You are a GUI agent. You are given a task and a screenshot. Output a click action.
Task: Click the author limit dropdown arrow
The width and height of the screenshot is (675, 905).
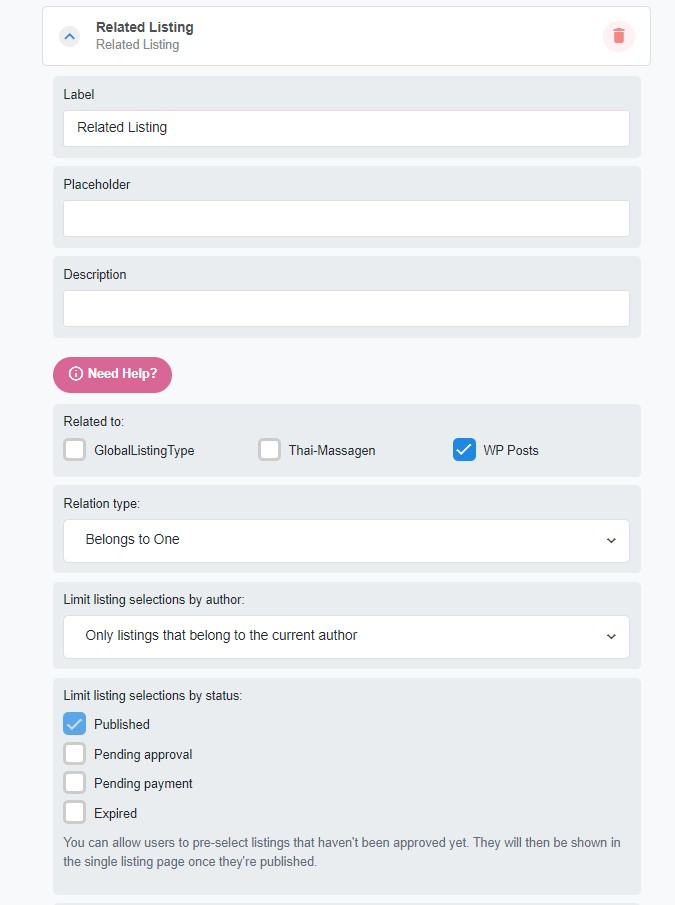click(x=611, y=637)
